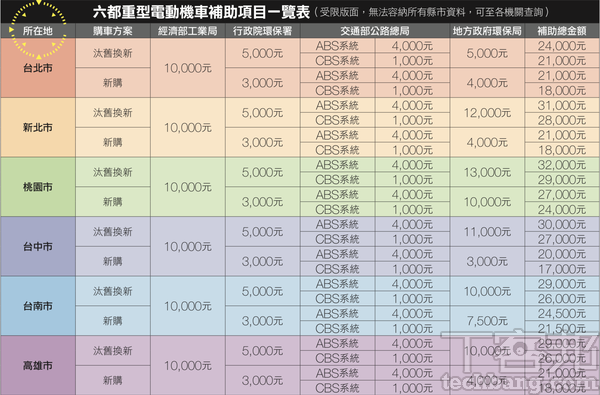Select the total amount 28,000元

pyautogui.click(x=562, y=120)
